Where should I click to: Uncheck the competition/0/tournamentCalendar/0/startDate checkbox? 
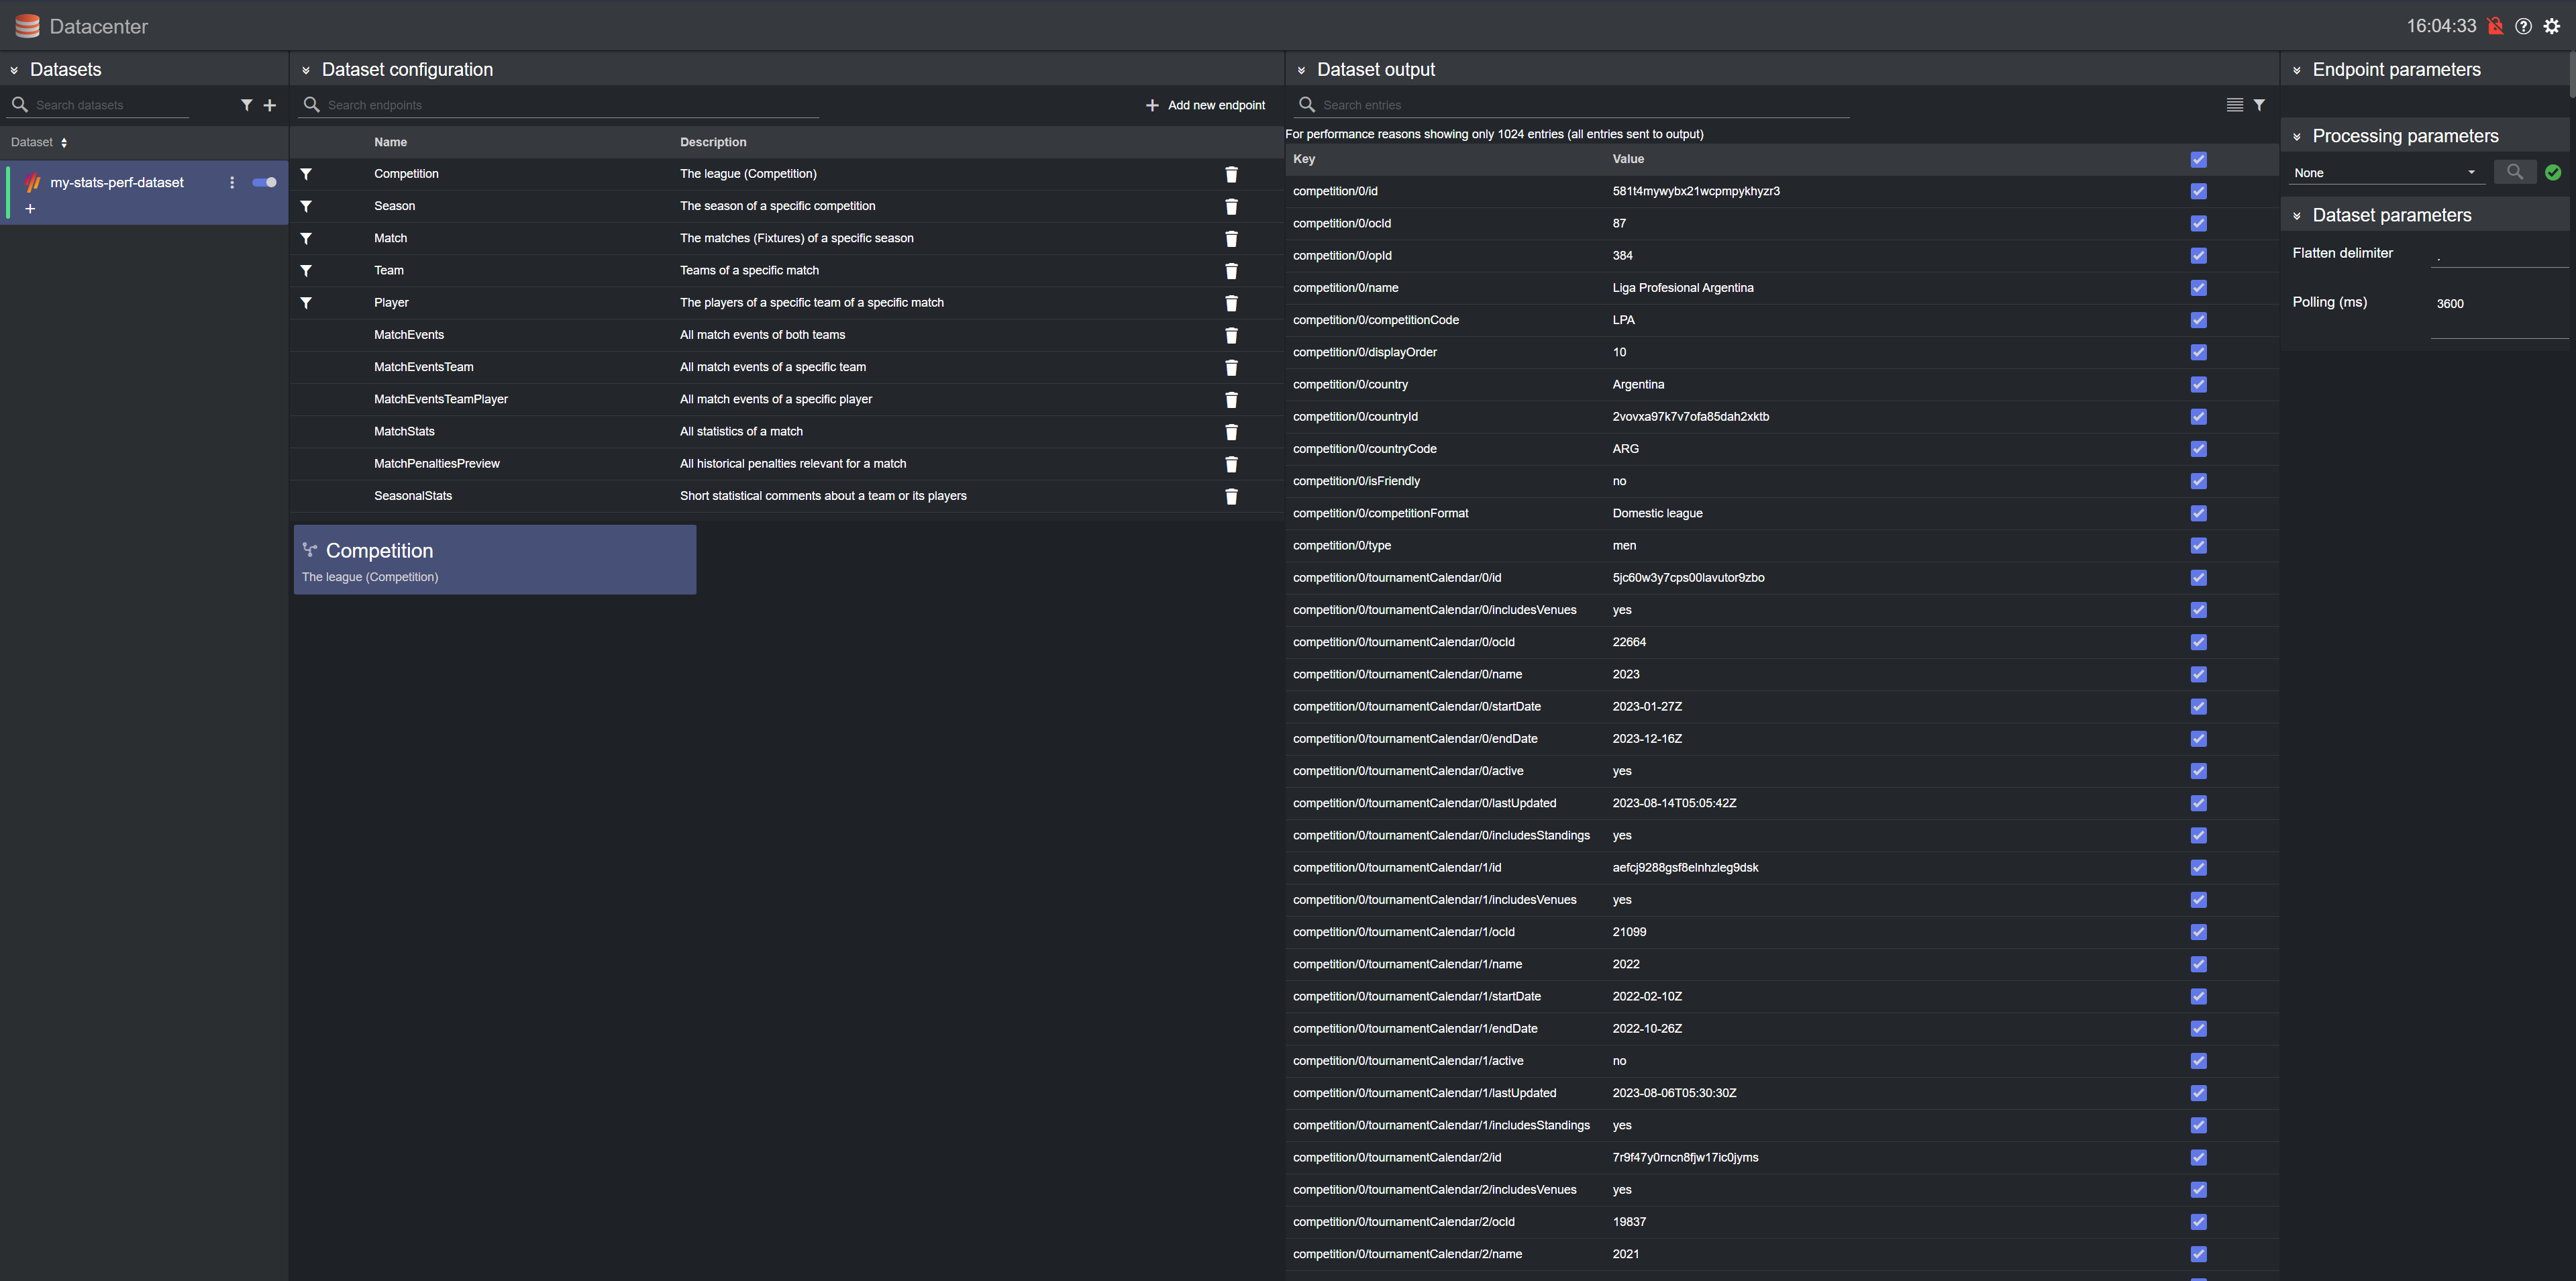point(2198,706)
